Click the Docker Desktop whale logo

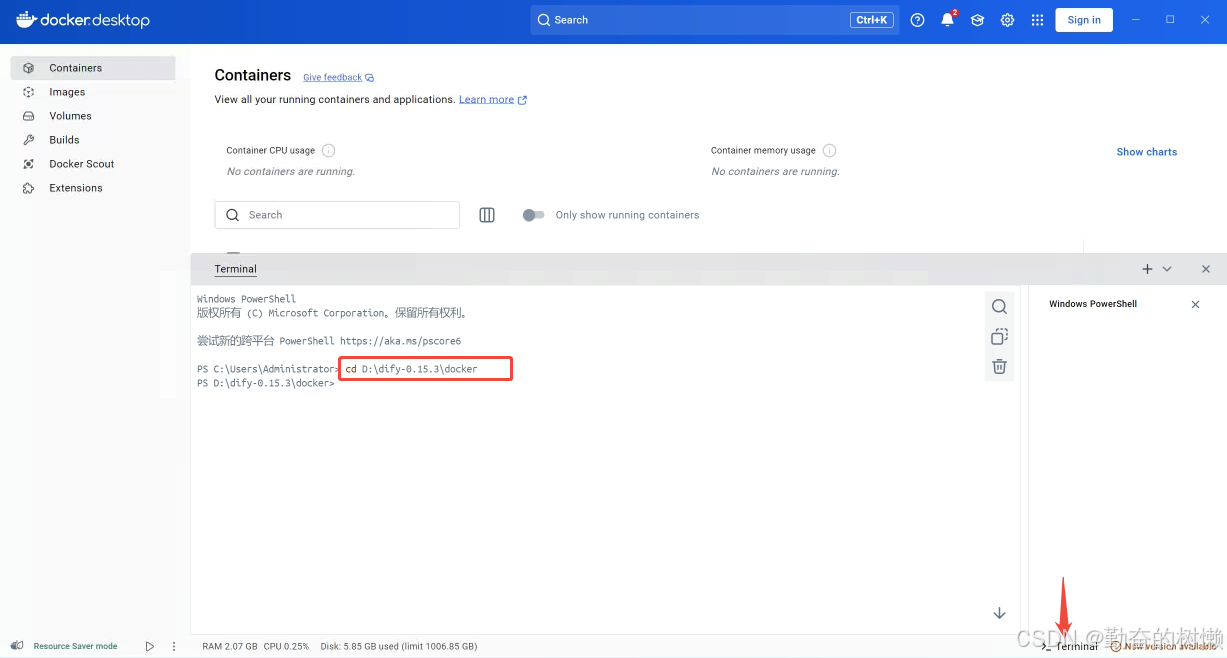pos(26,19)
